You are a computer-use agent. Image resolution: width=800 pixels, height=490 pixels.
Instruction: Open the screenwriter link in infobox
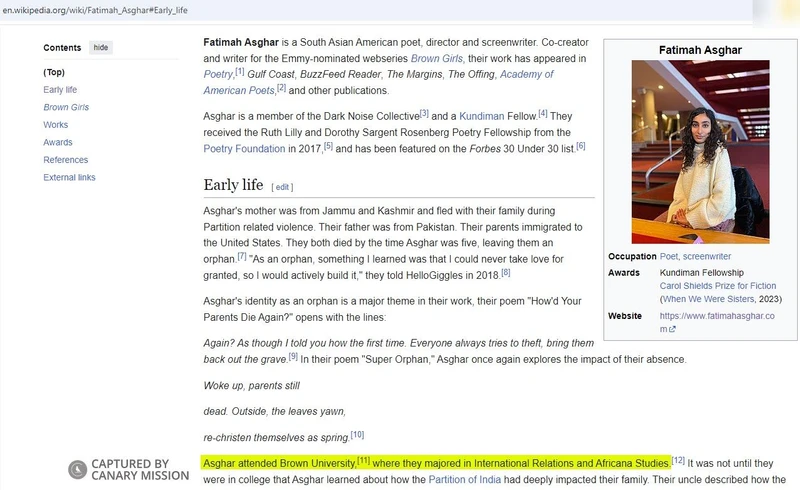pyautogui.click(x=707, y=256)
